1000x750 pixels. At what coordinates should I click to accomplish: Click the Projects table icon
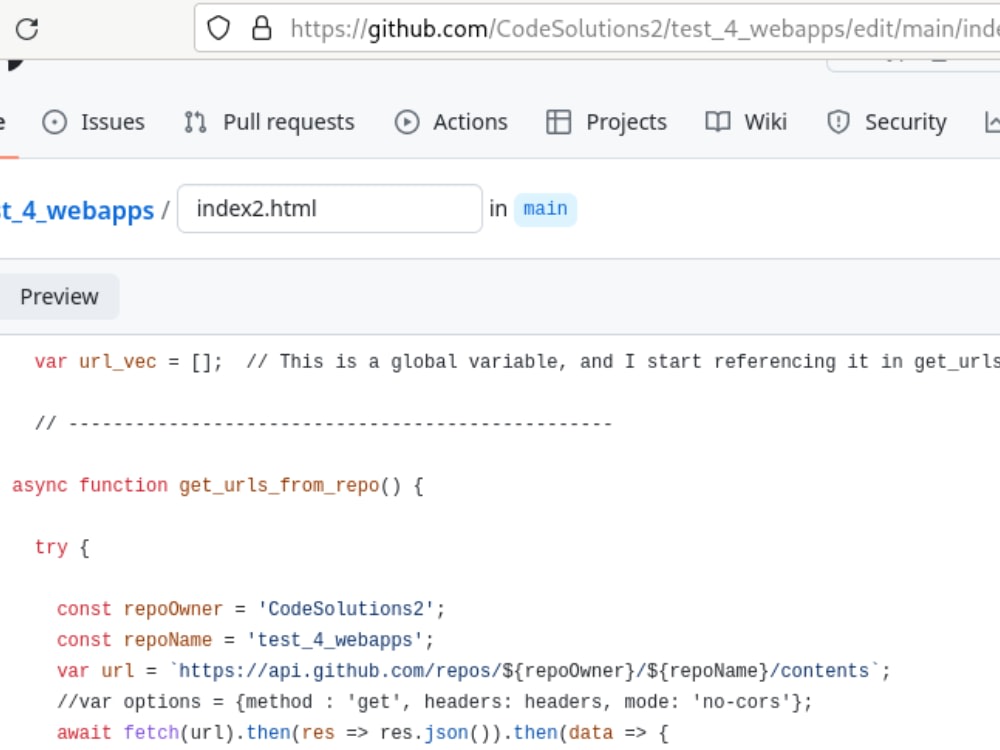pyautogui.click(x=558, y=121)
